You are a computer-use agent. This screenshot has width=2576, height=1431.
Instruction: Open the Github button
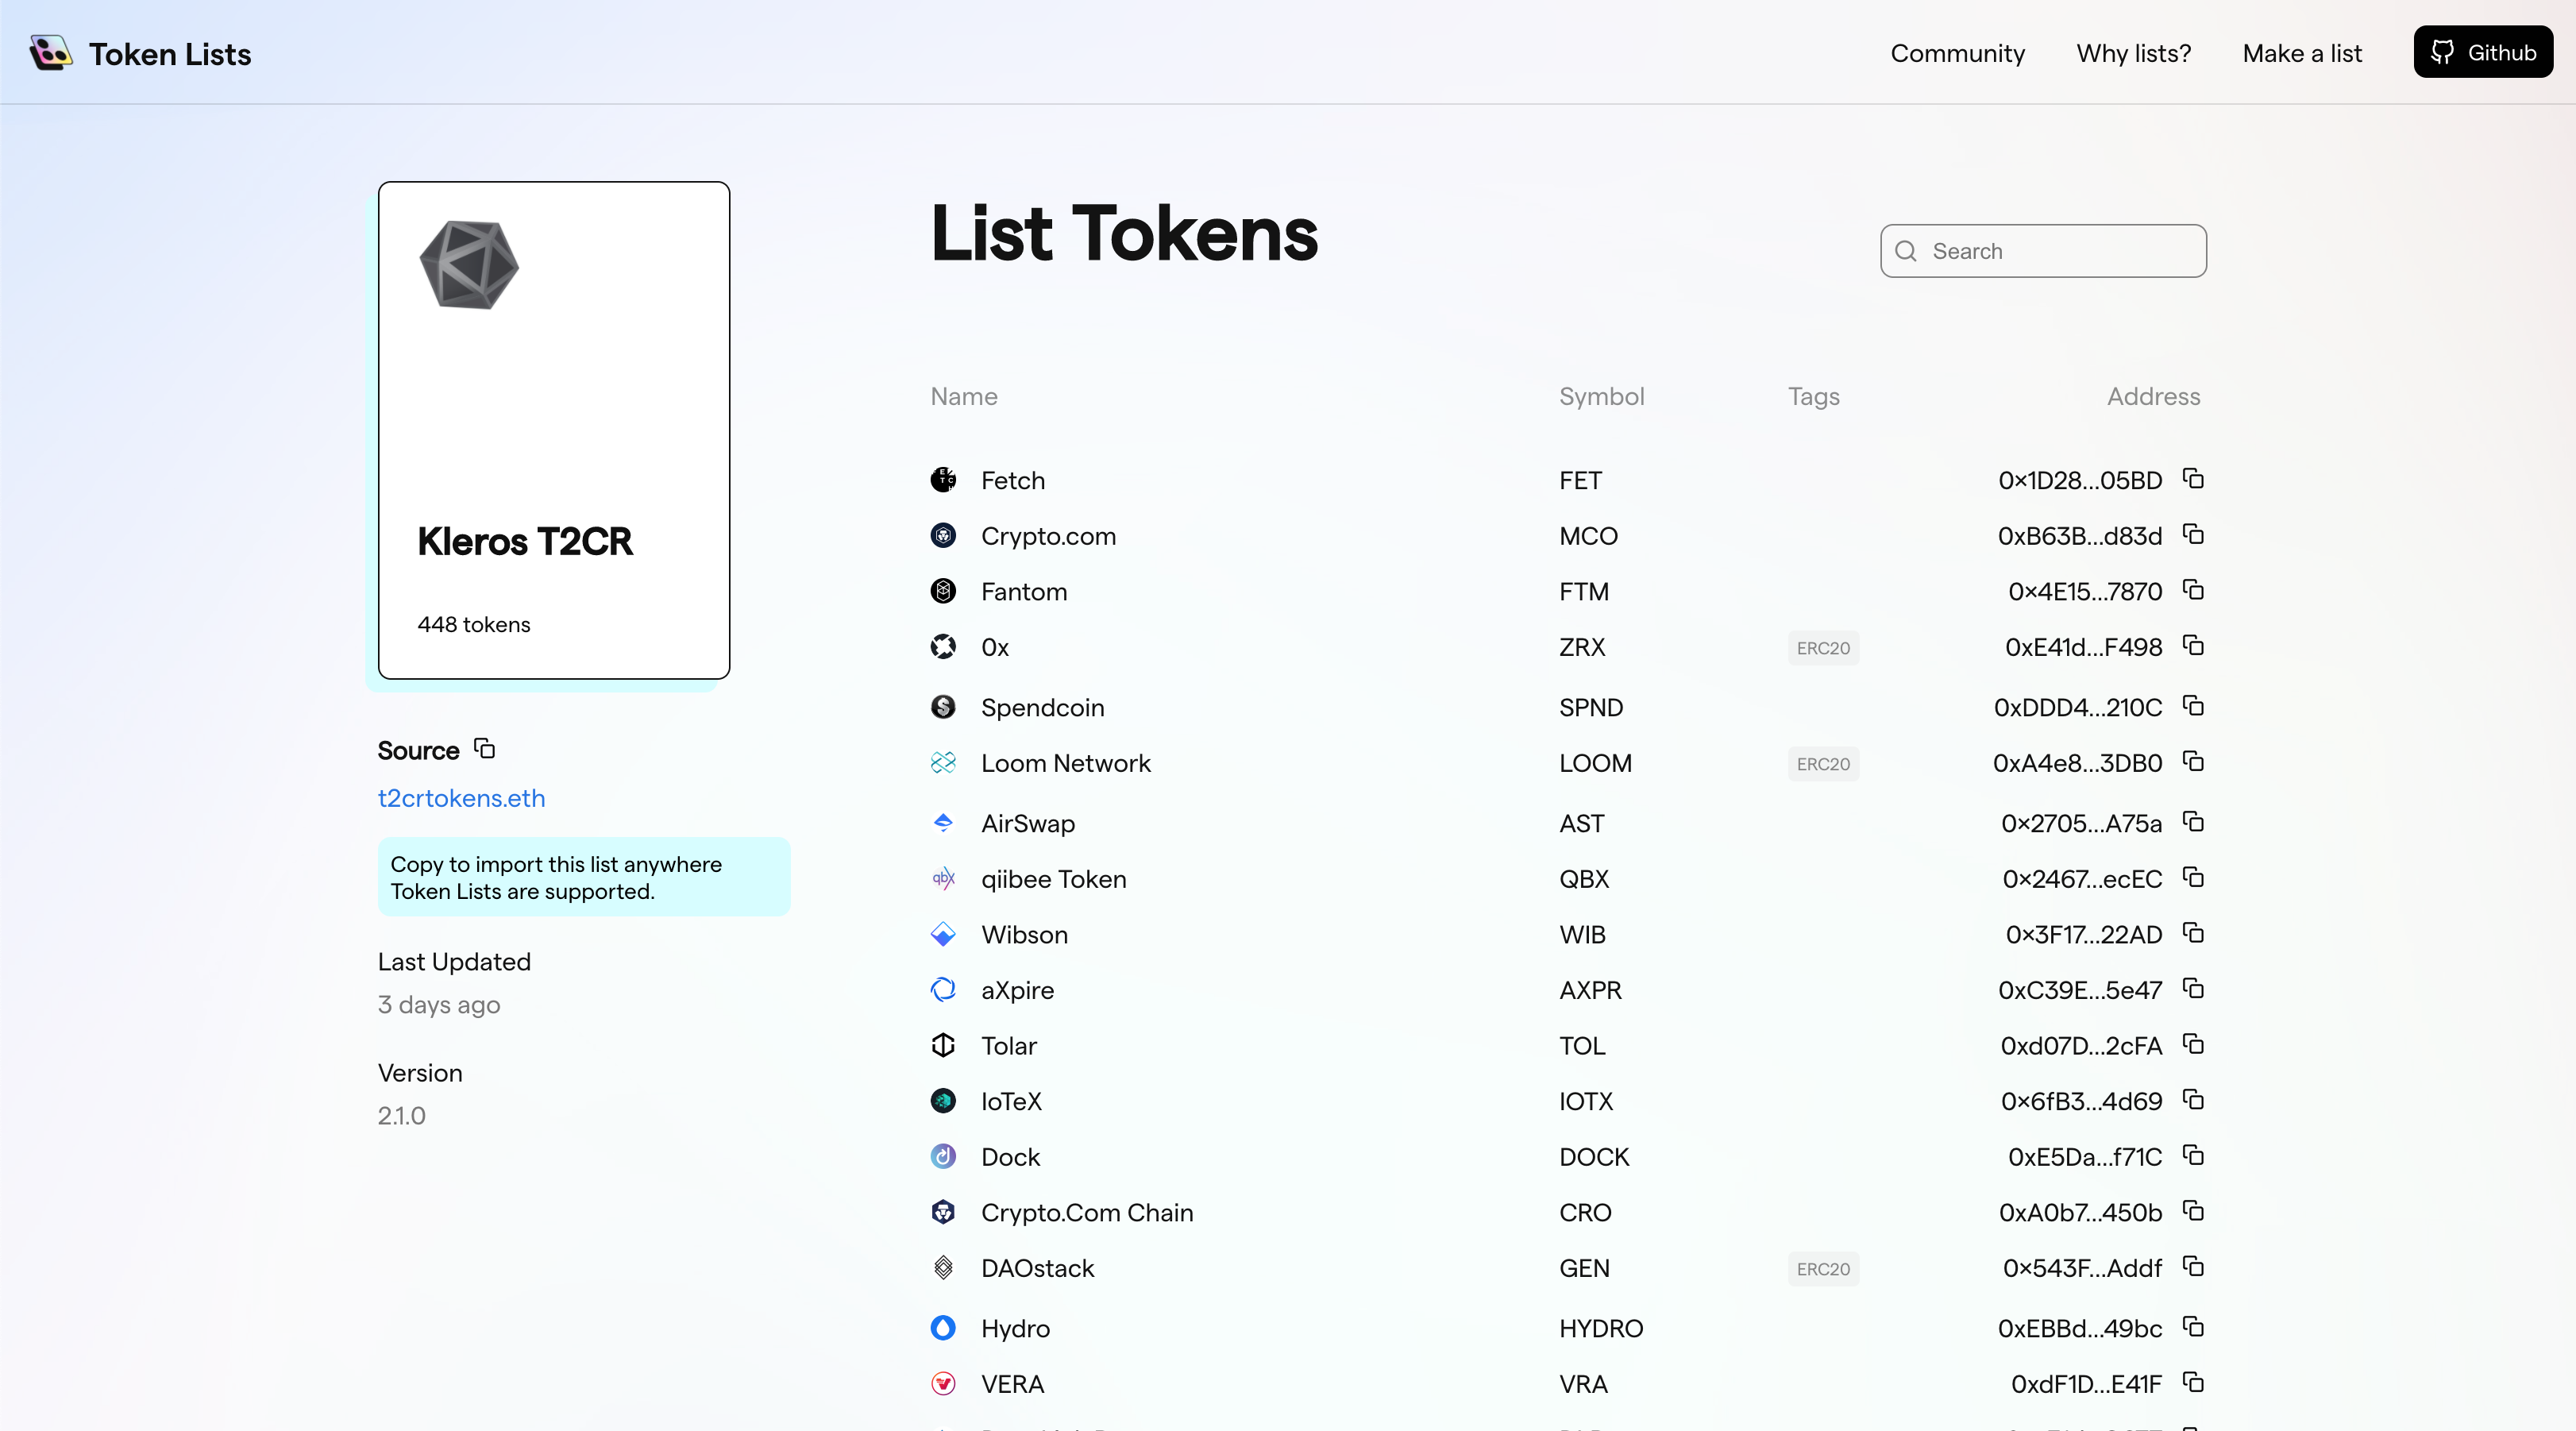pos(2482,52)
